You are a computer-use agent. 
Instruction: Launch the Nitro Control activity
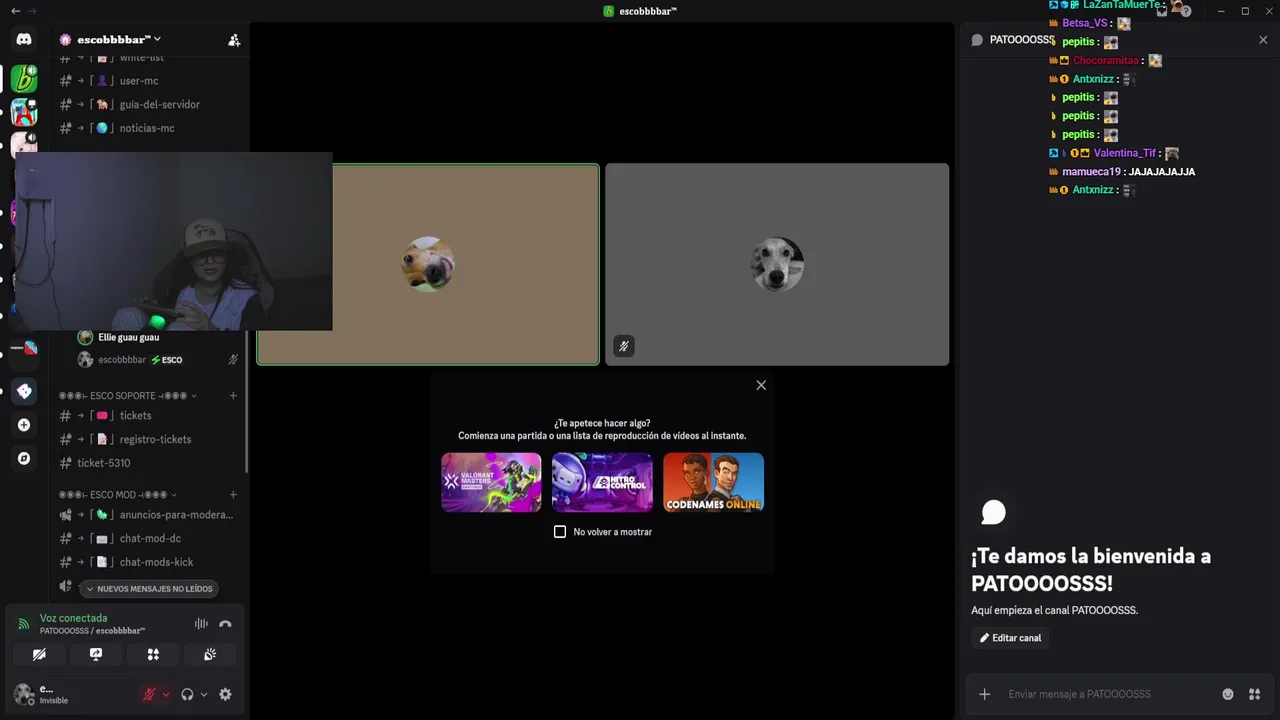(x=602, y=482)
